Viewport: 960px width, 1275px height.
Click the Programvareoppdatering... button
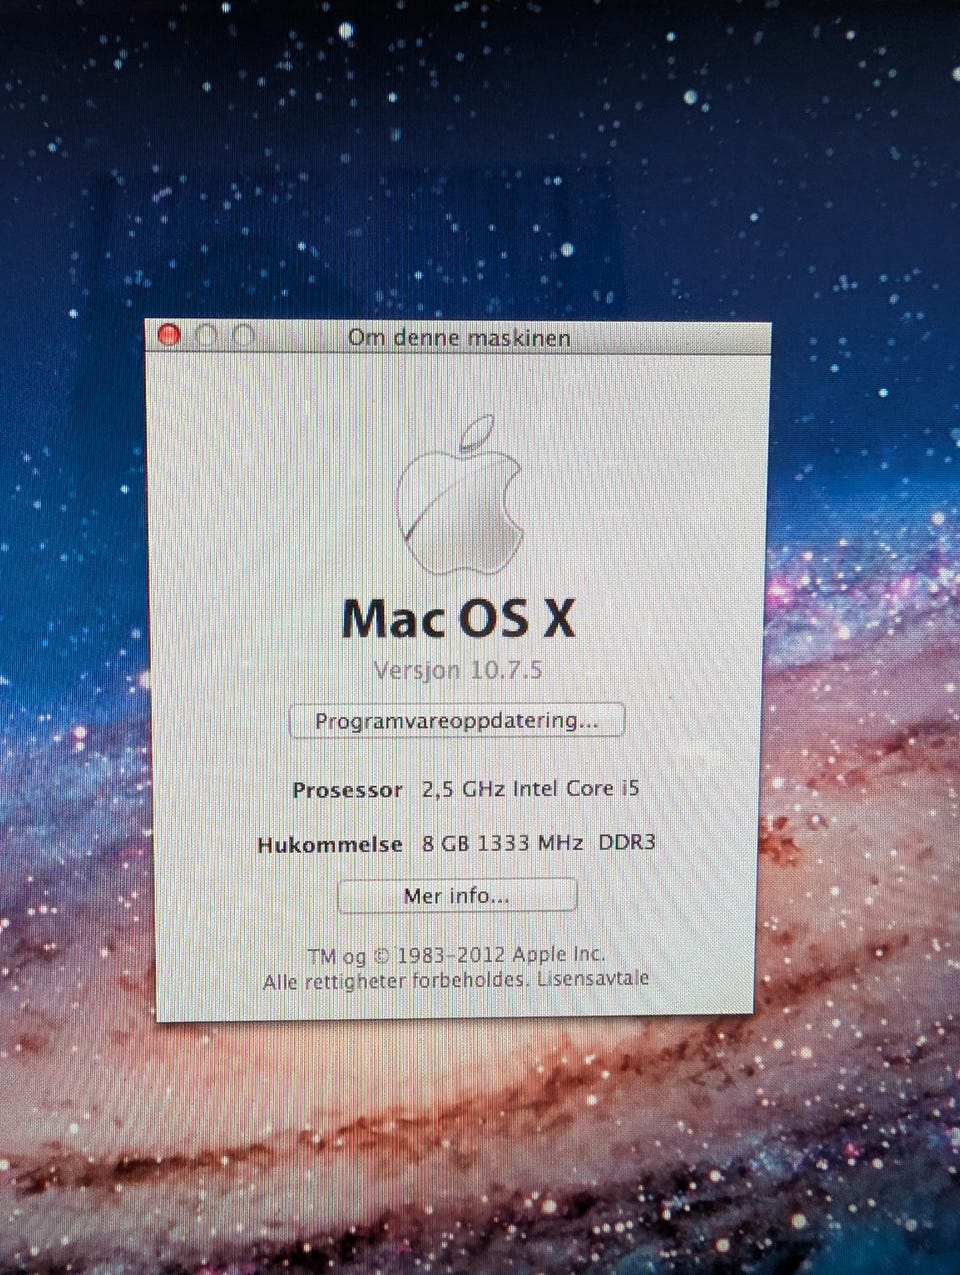(457, 720)
